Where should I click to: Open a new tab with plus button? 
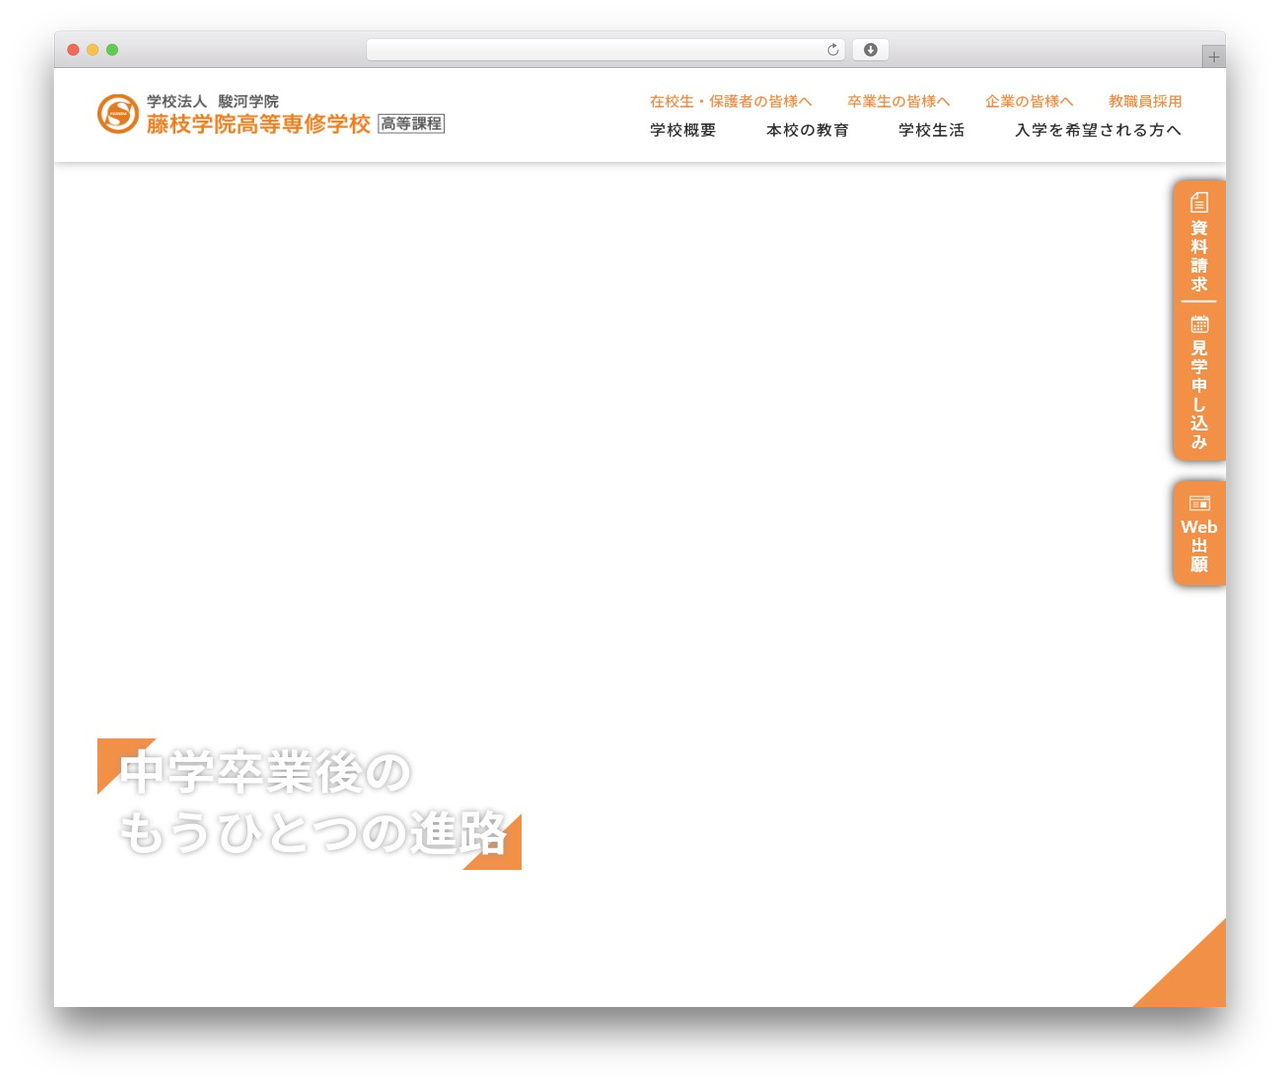coord(1213,57)
